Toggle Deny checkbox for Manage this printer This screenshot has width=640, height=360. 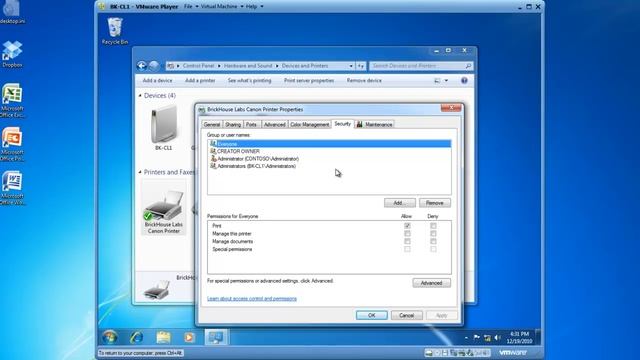433,233
